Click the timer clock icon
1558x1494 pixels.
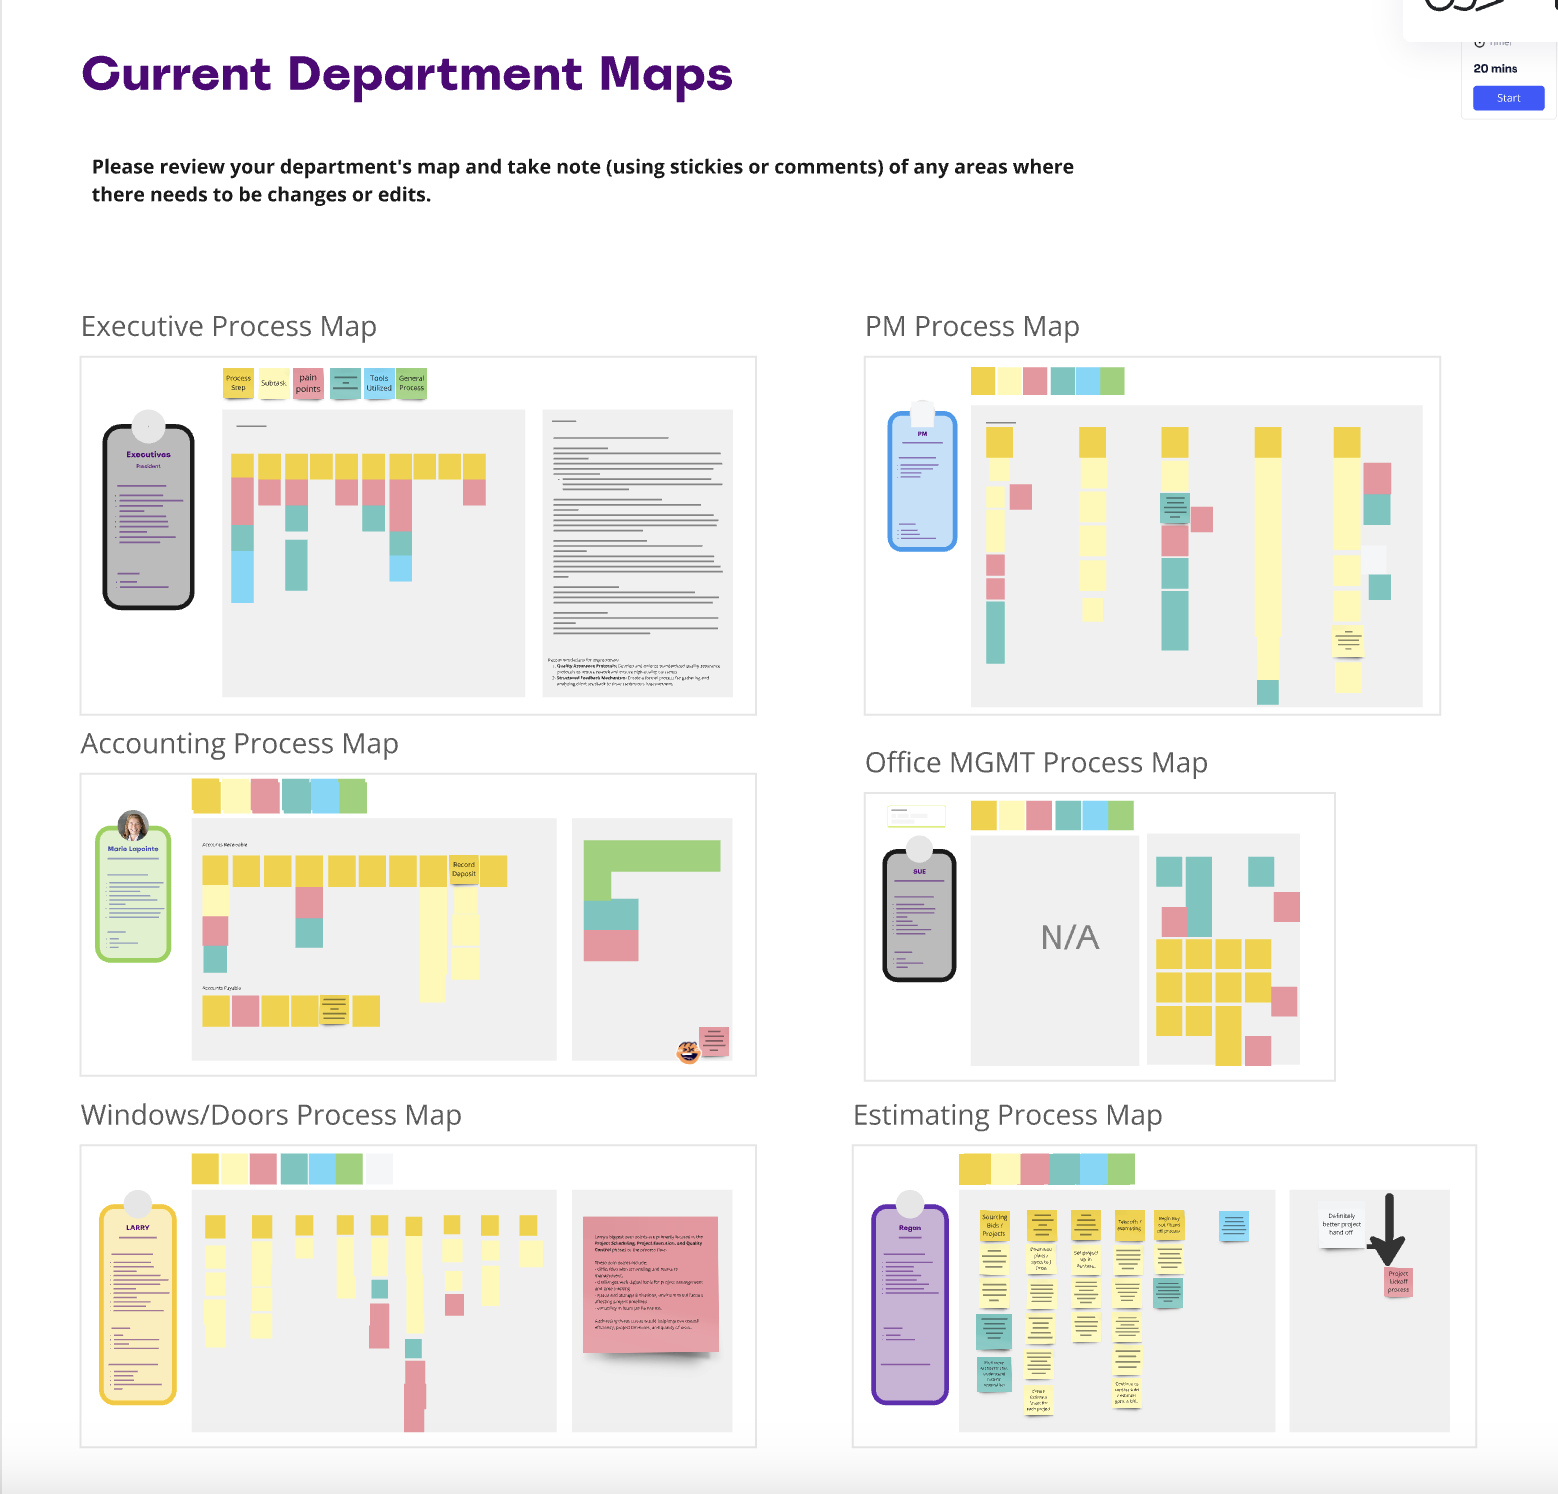point(1479,43)
